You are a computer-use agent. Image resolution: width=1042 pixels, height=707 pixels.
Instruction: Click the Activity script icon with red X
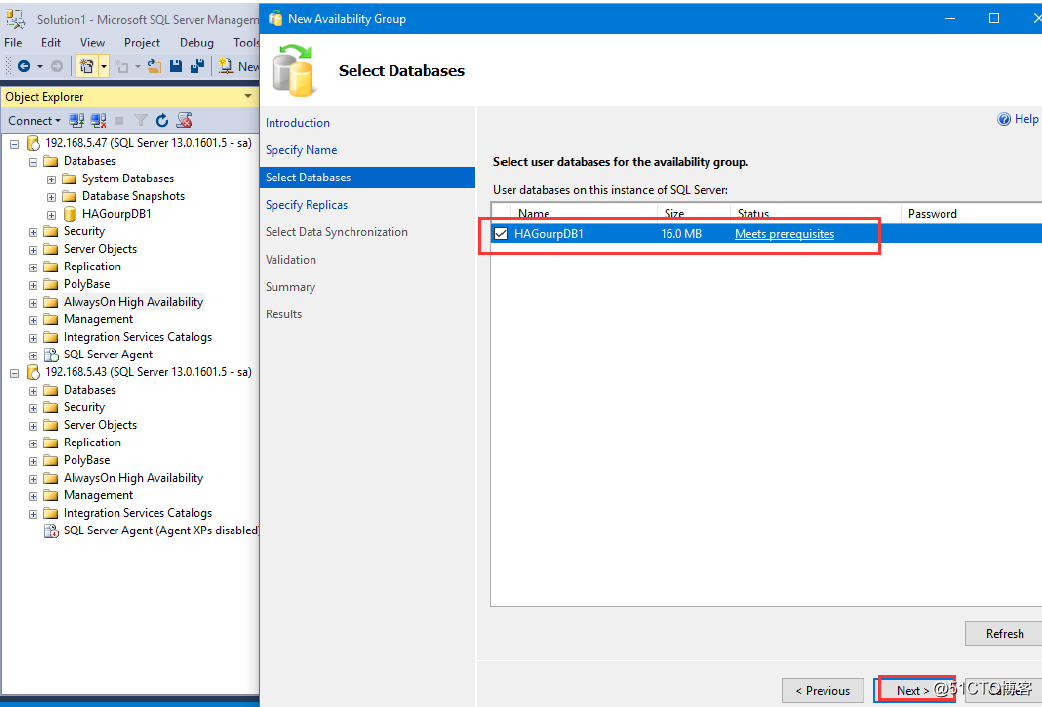[x=184, y=120]
